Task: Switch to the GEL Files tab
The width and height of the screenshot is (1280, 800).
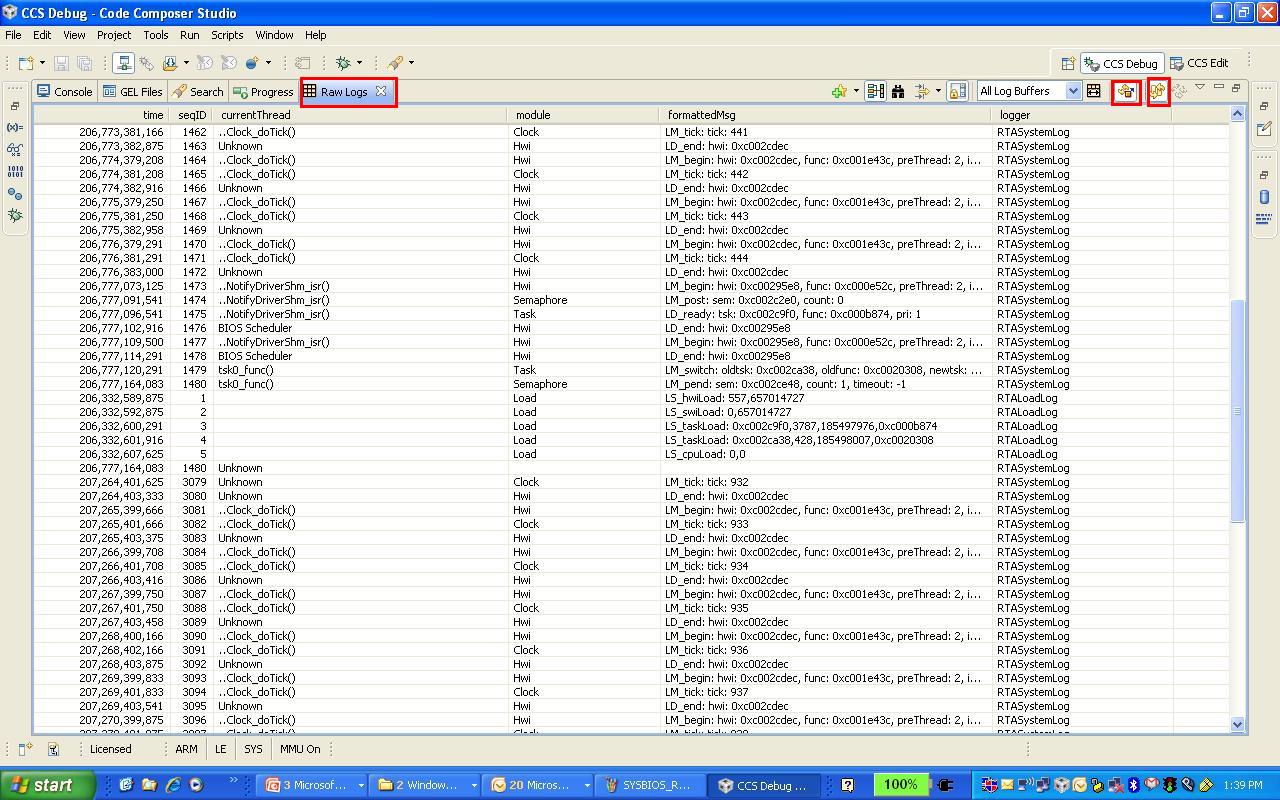Action: pos(133,92)
